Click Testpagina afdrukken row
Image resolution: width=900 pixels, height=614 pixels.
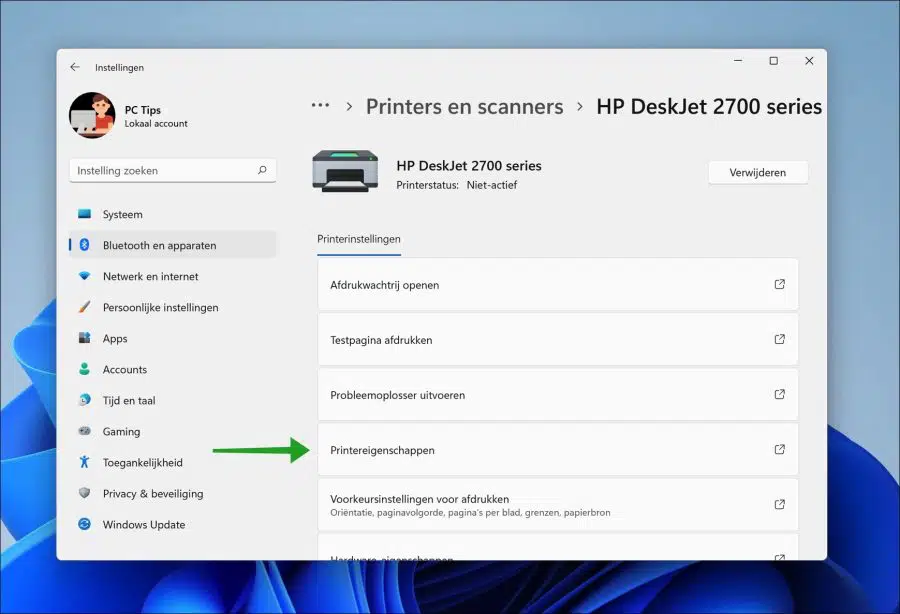pyautogui.click(x=558, y=340)
